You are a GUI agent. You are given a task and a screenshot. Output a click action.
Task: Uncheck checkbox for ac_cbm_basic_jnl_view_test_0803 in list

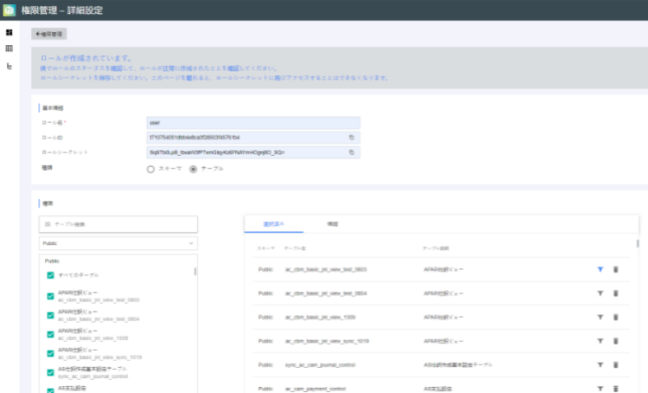(x=50, y=296)
